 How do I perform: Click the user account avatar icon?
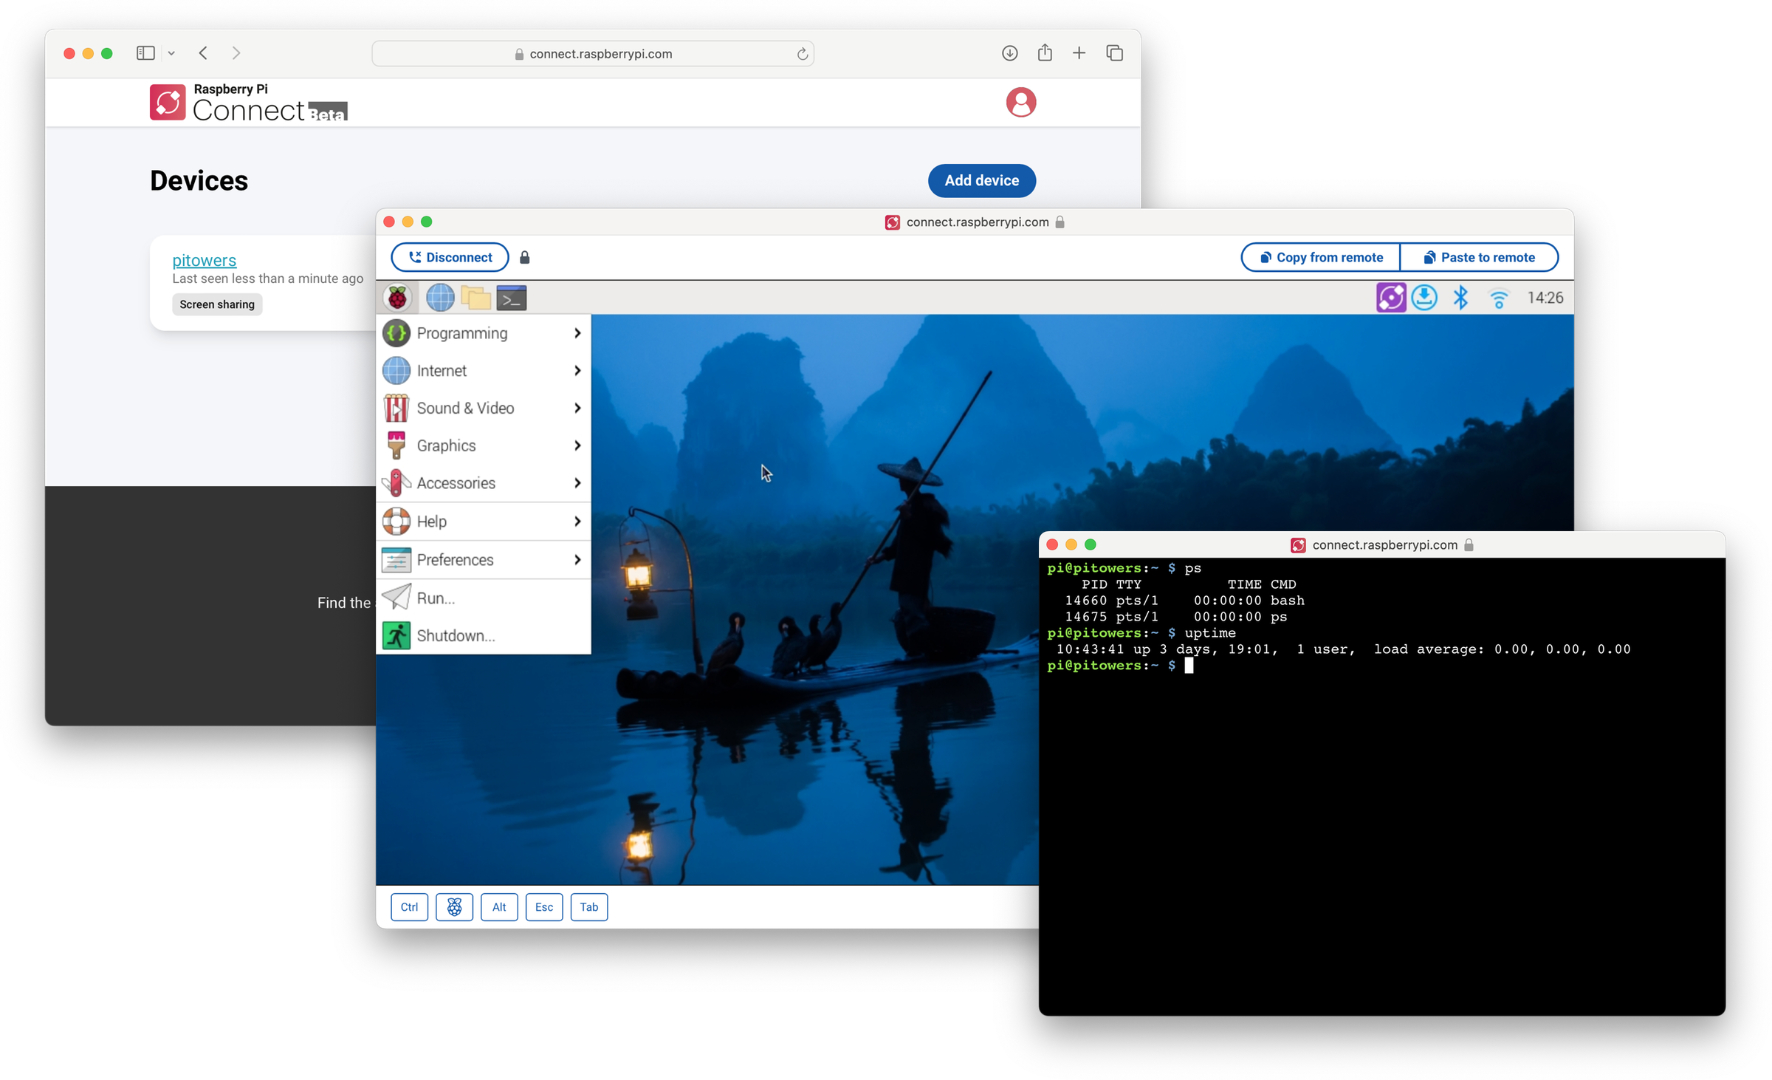1020,102
